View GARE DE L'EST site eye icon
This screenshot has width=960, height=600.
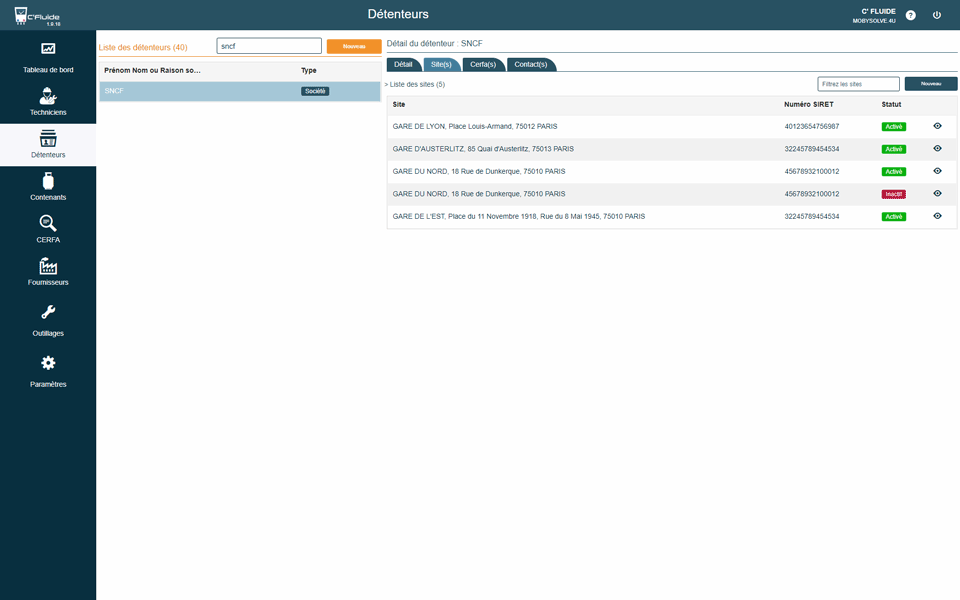pyautogui.click(x=937, y=216)
